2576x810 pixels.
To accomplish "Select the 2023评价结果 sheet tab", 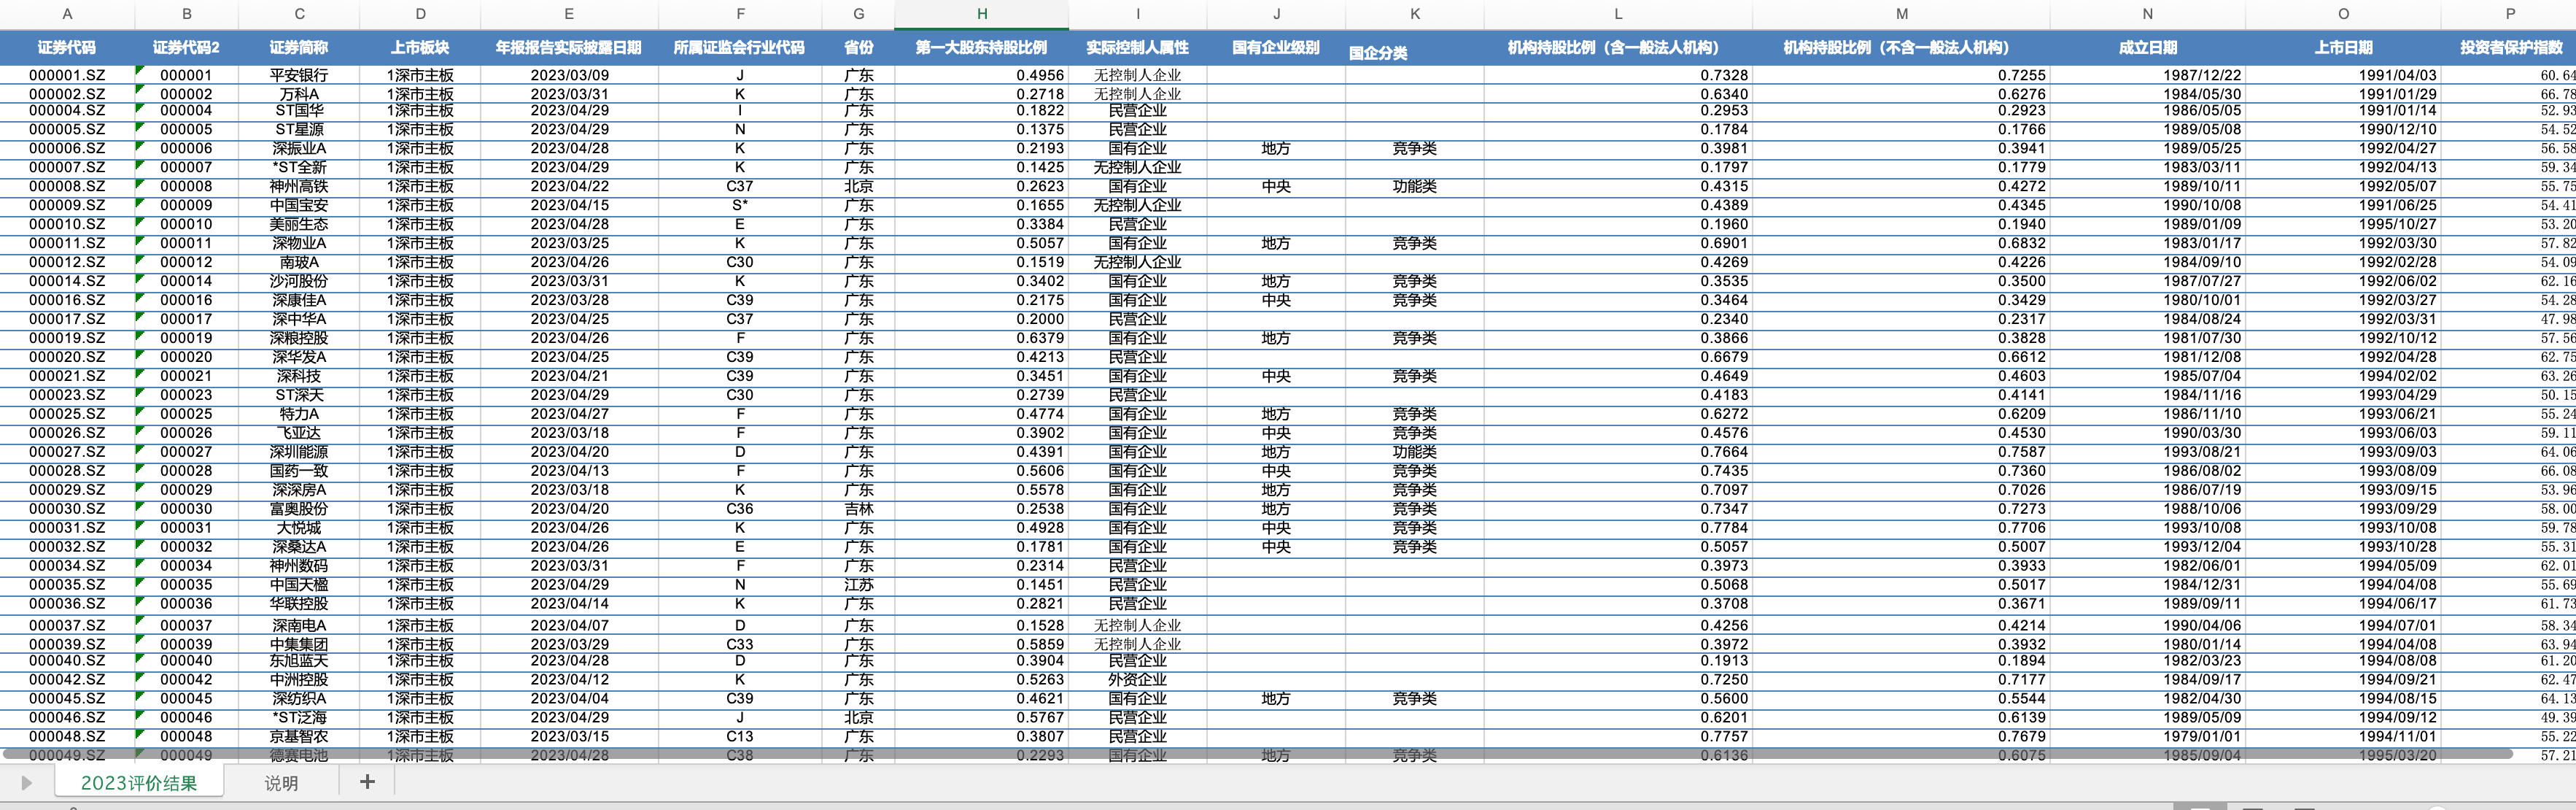I will (139, 783).
